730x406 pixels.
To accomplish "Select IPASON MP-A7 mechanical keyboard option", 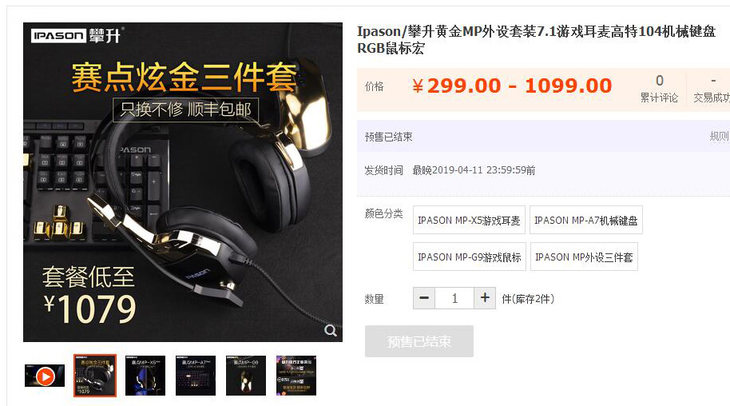I will coord(586,220).
